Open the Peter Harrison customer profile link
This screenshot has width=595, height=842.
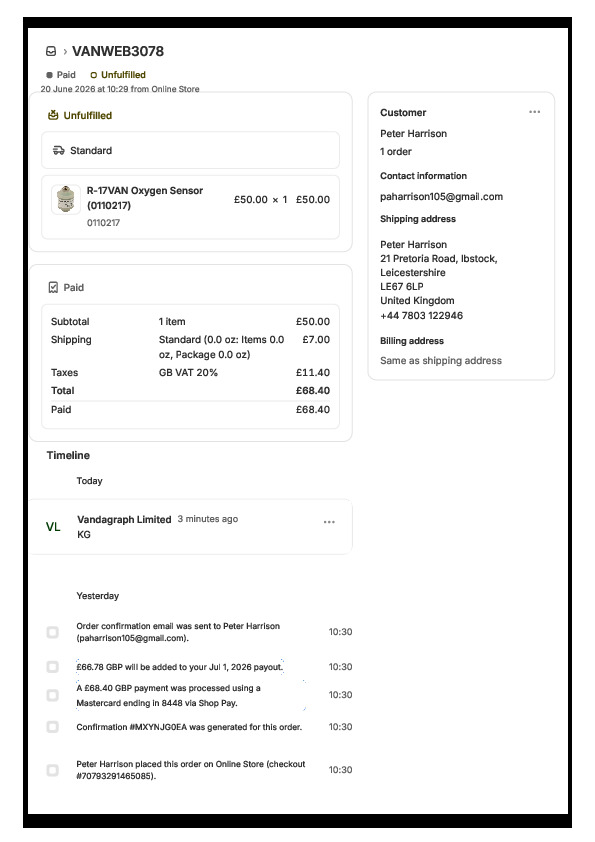coord(413,134)
